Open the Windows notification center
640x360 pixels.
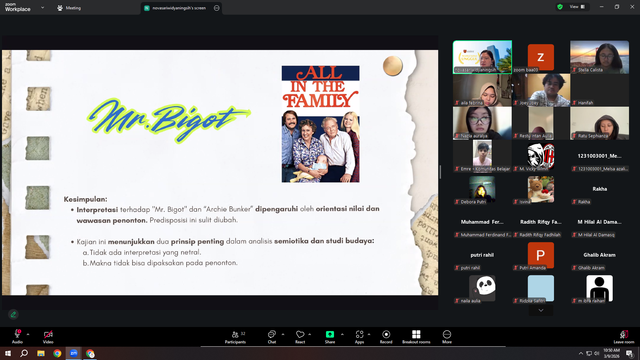tap(630, 353)
